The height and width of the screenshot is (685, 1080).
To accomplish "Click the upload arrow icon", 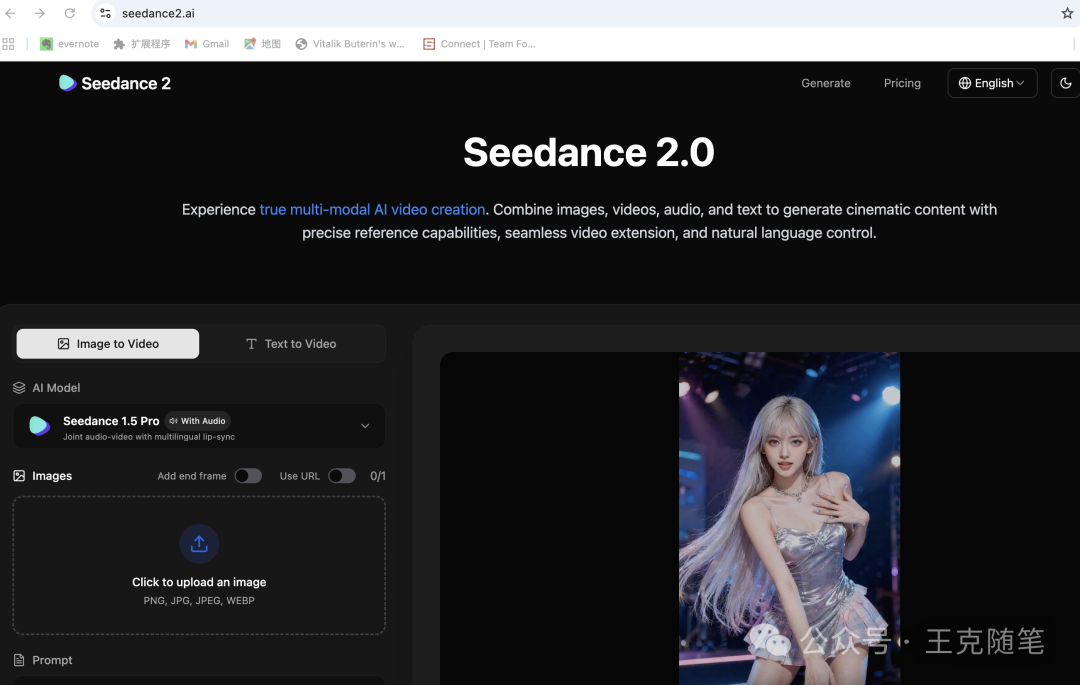I will [199, 544].
